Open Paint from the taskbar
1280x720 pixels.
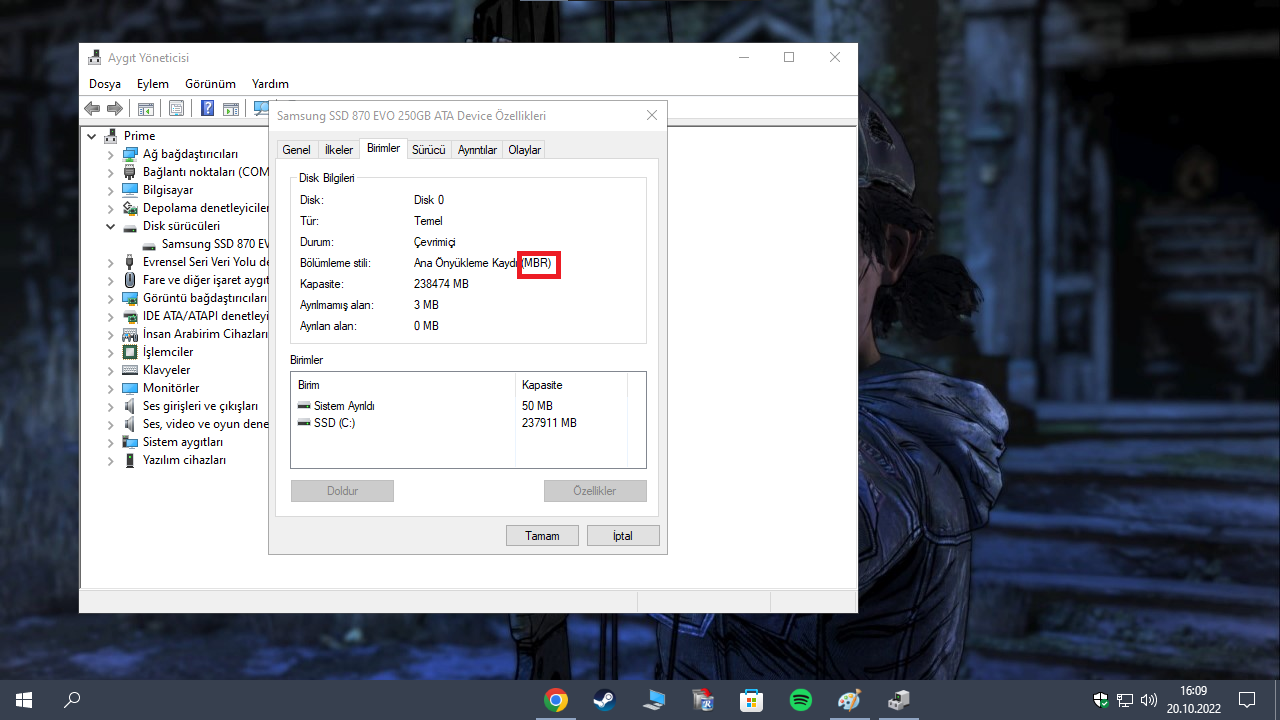click(x=850, y=700)
